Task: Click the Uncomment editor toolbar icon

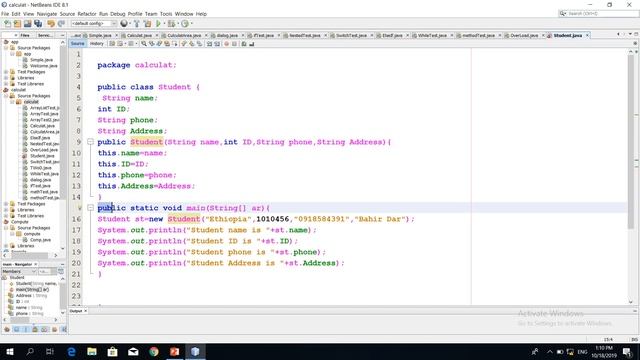Action: [251, 44]
